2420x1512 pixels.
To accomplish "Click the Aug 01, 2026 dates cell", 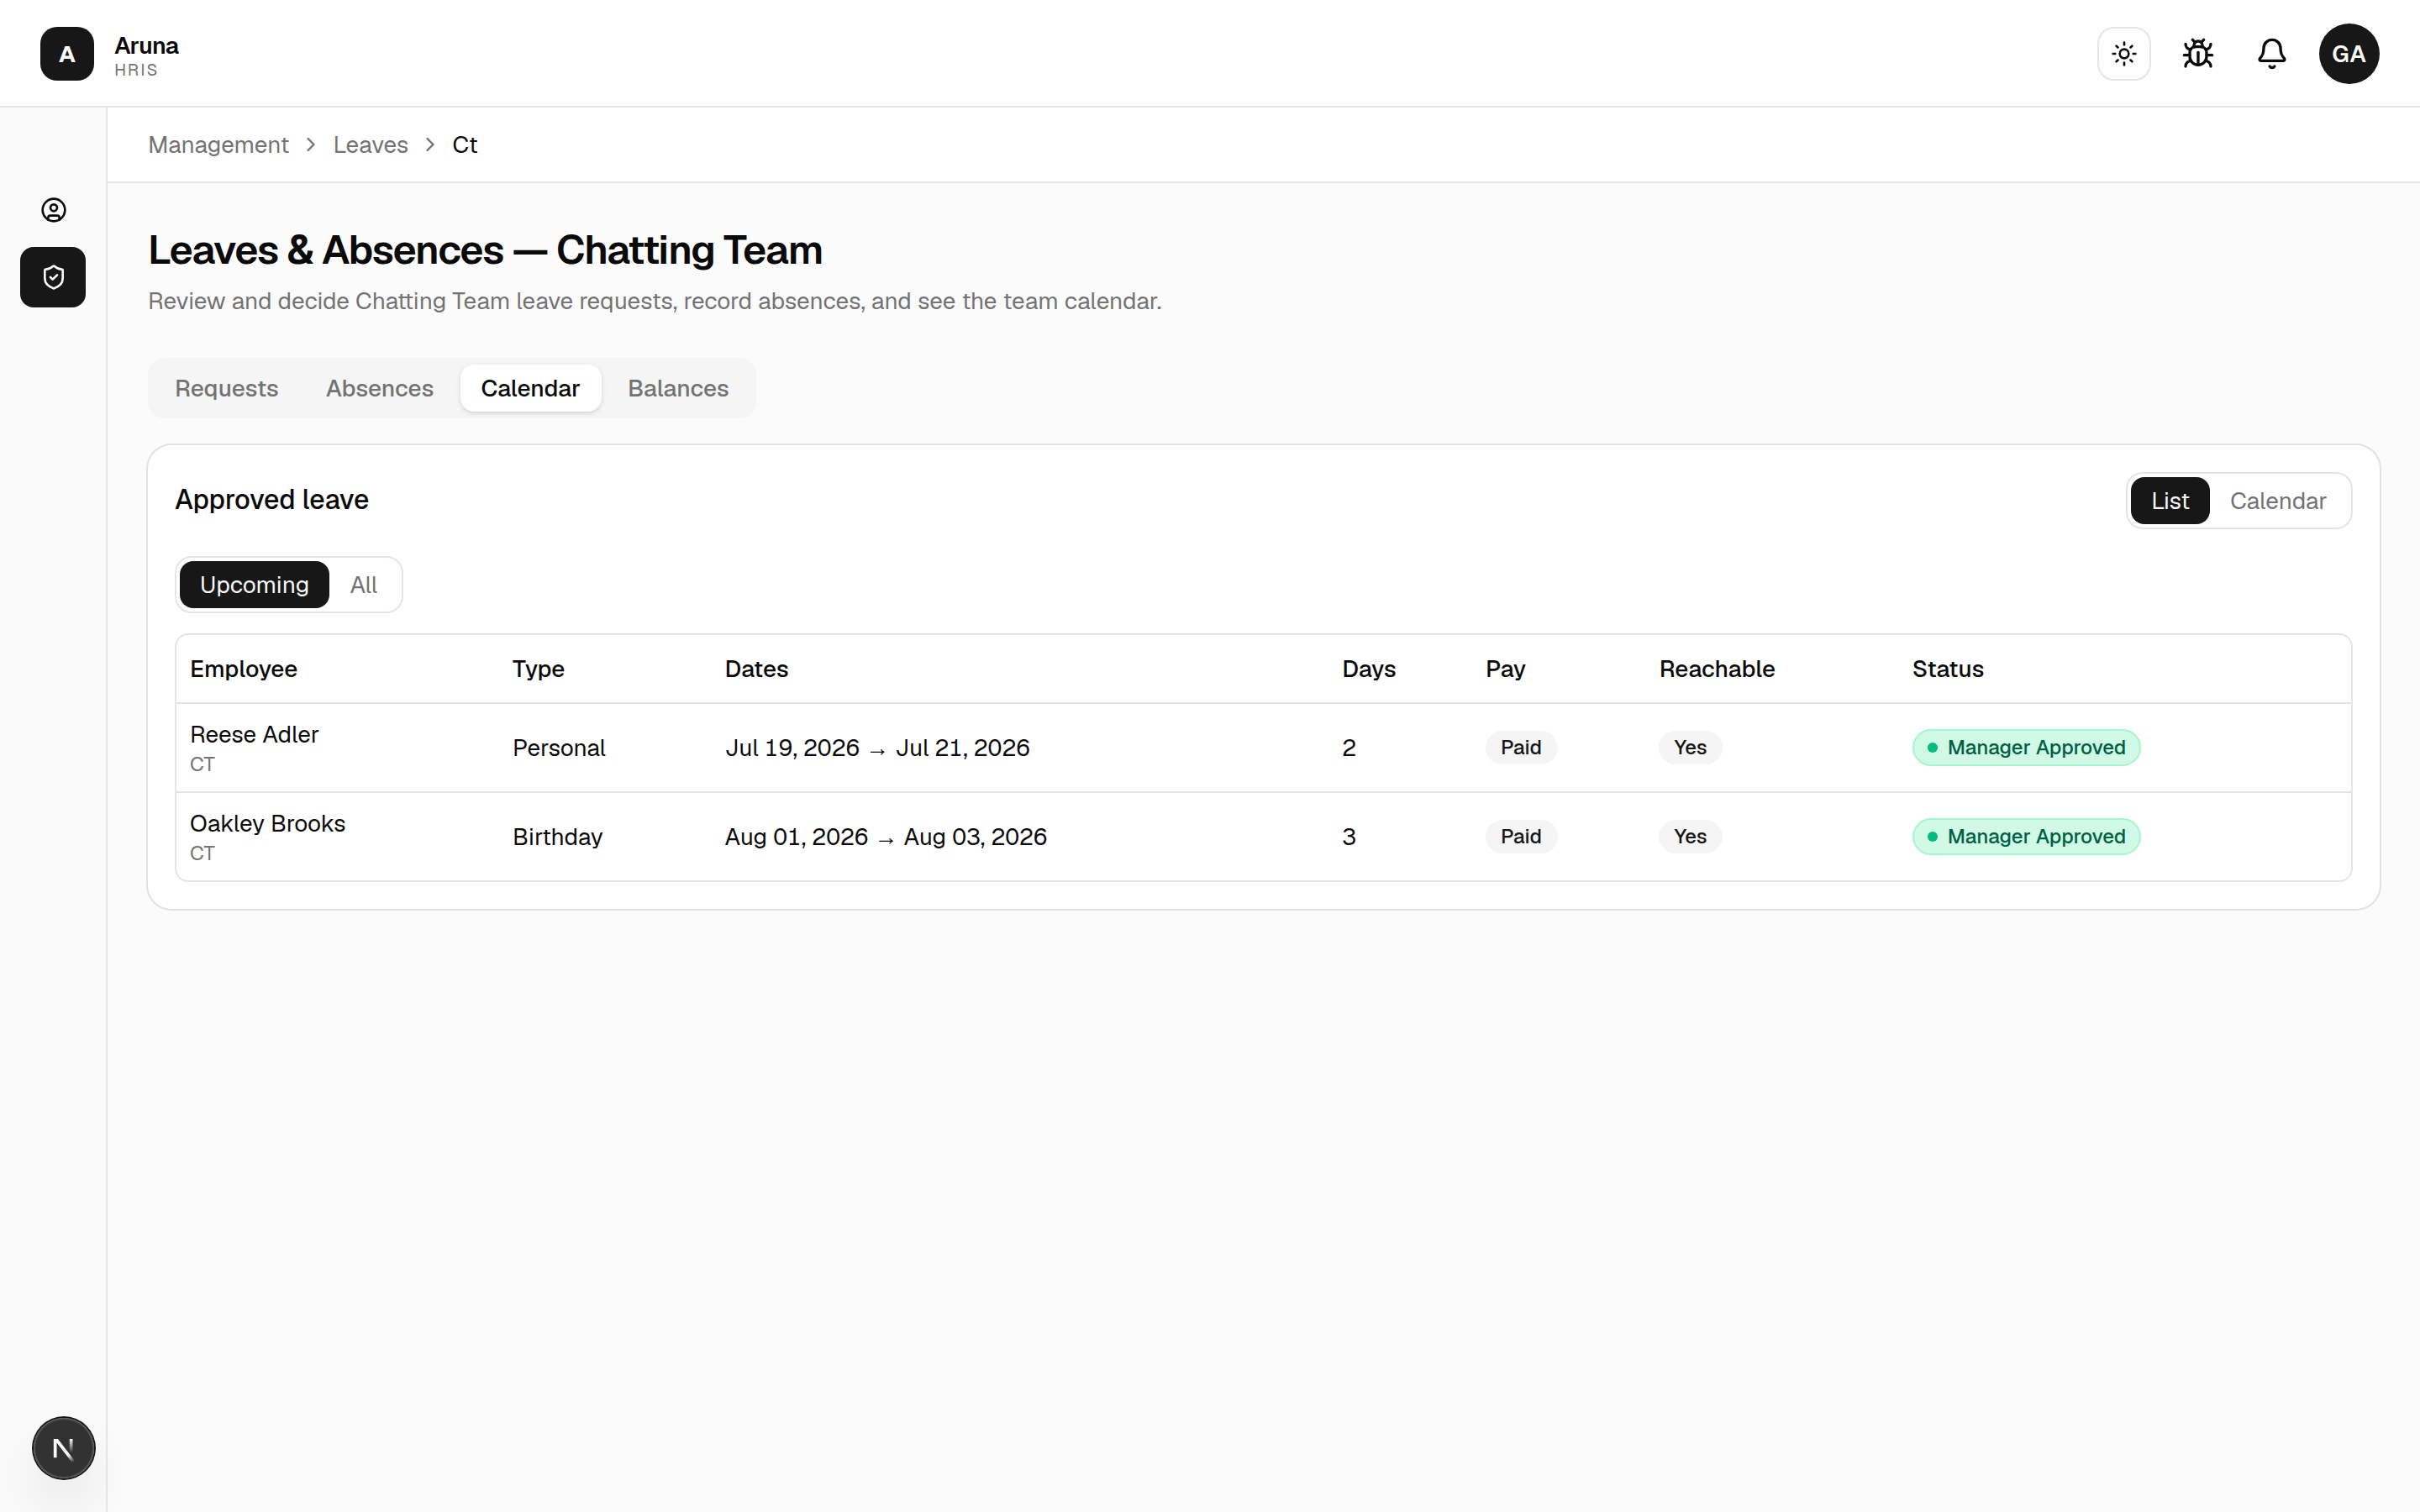I will point(886,837).
